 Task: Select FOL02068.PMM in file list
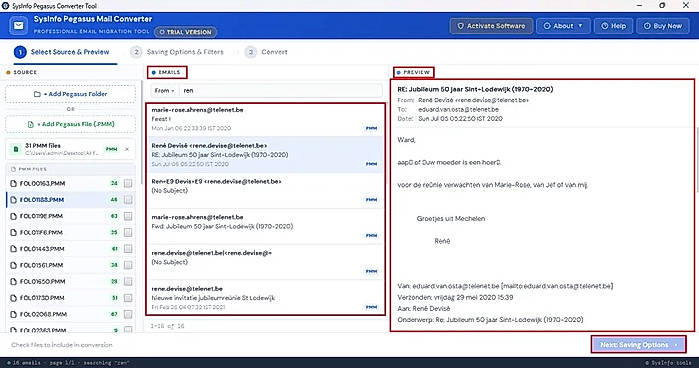pos(70,314)
